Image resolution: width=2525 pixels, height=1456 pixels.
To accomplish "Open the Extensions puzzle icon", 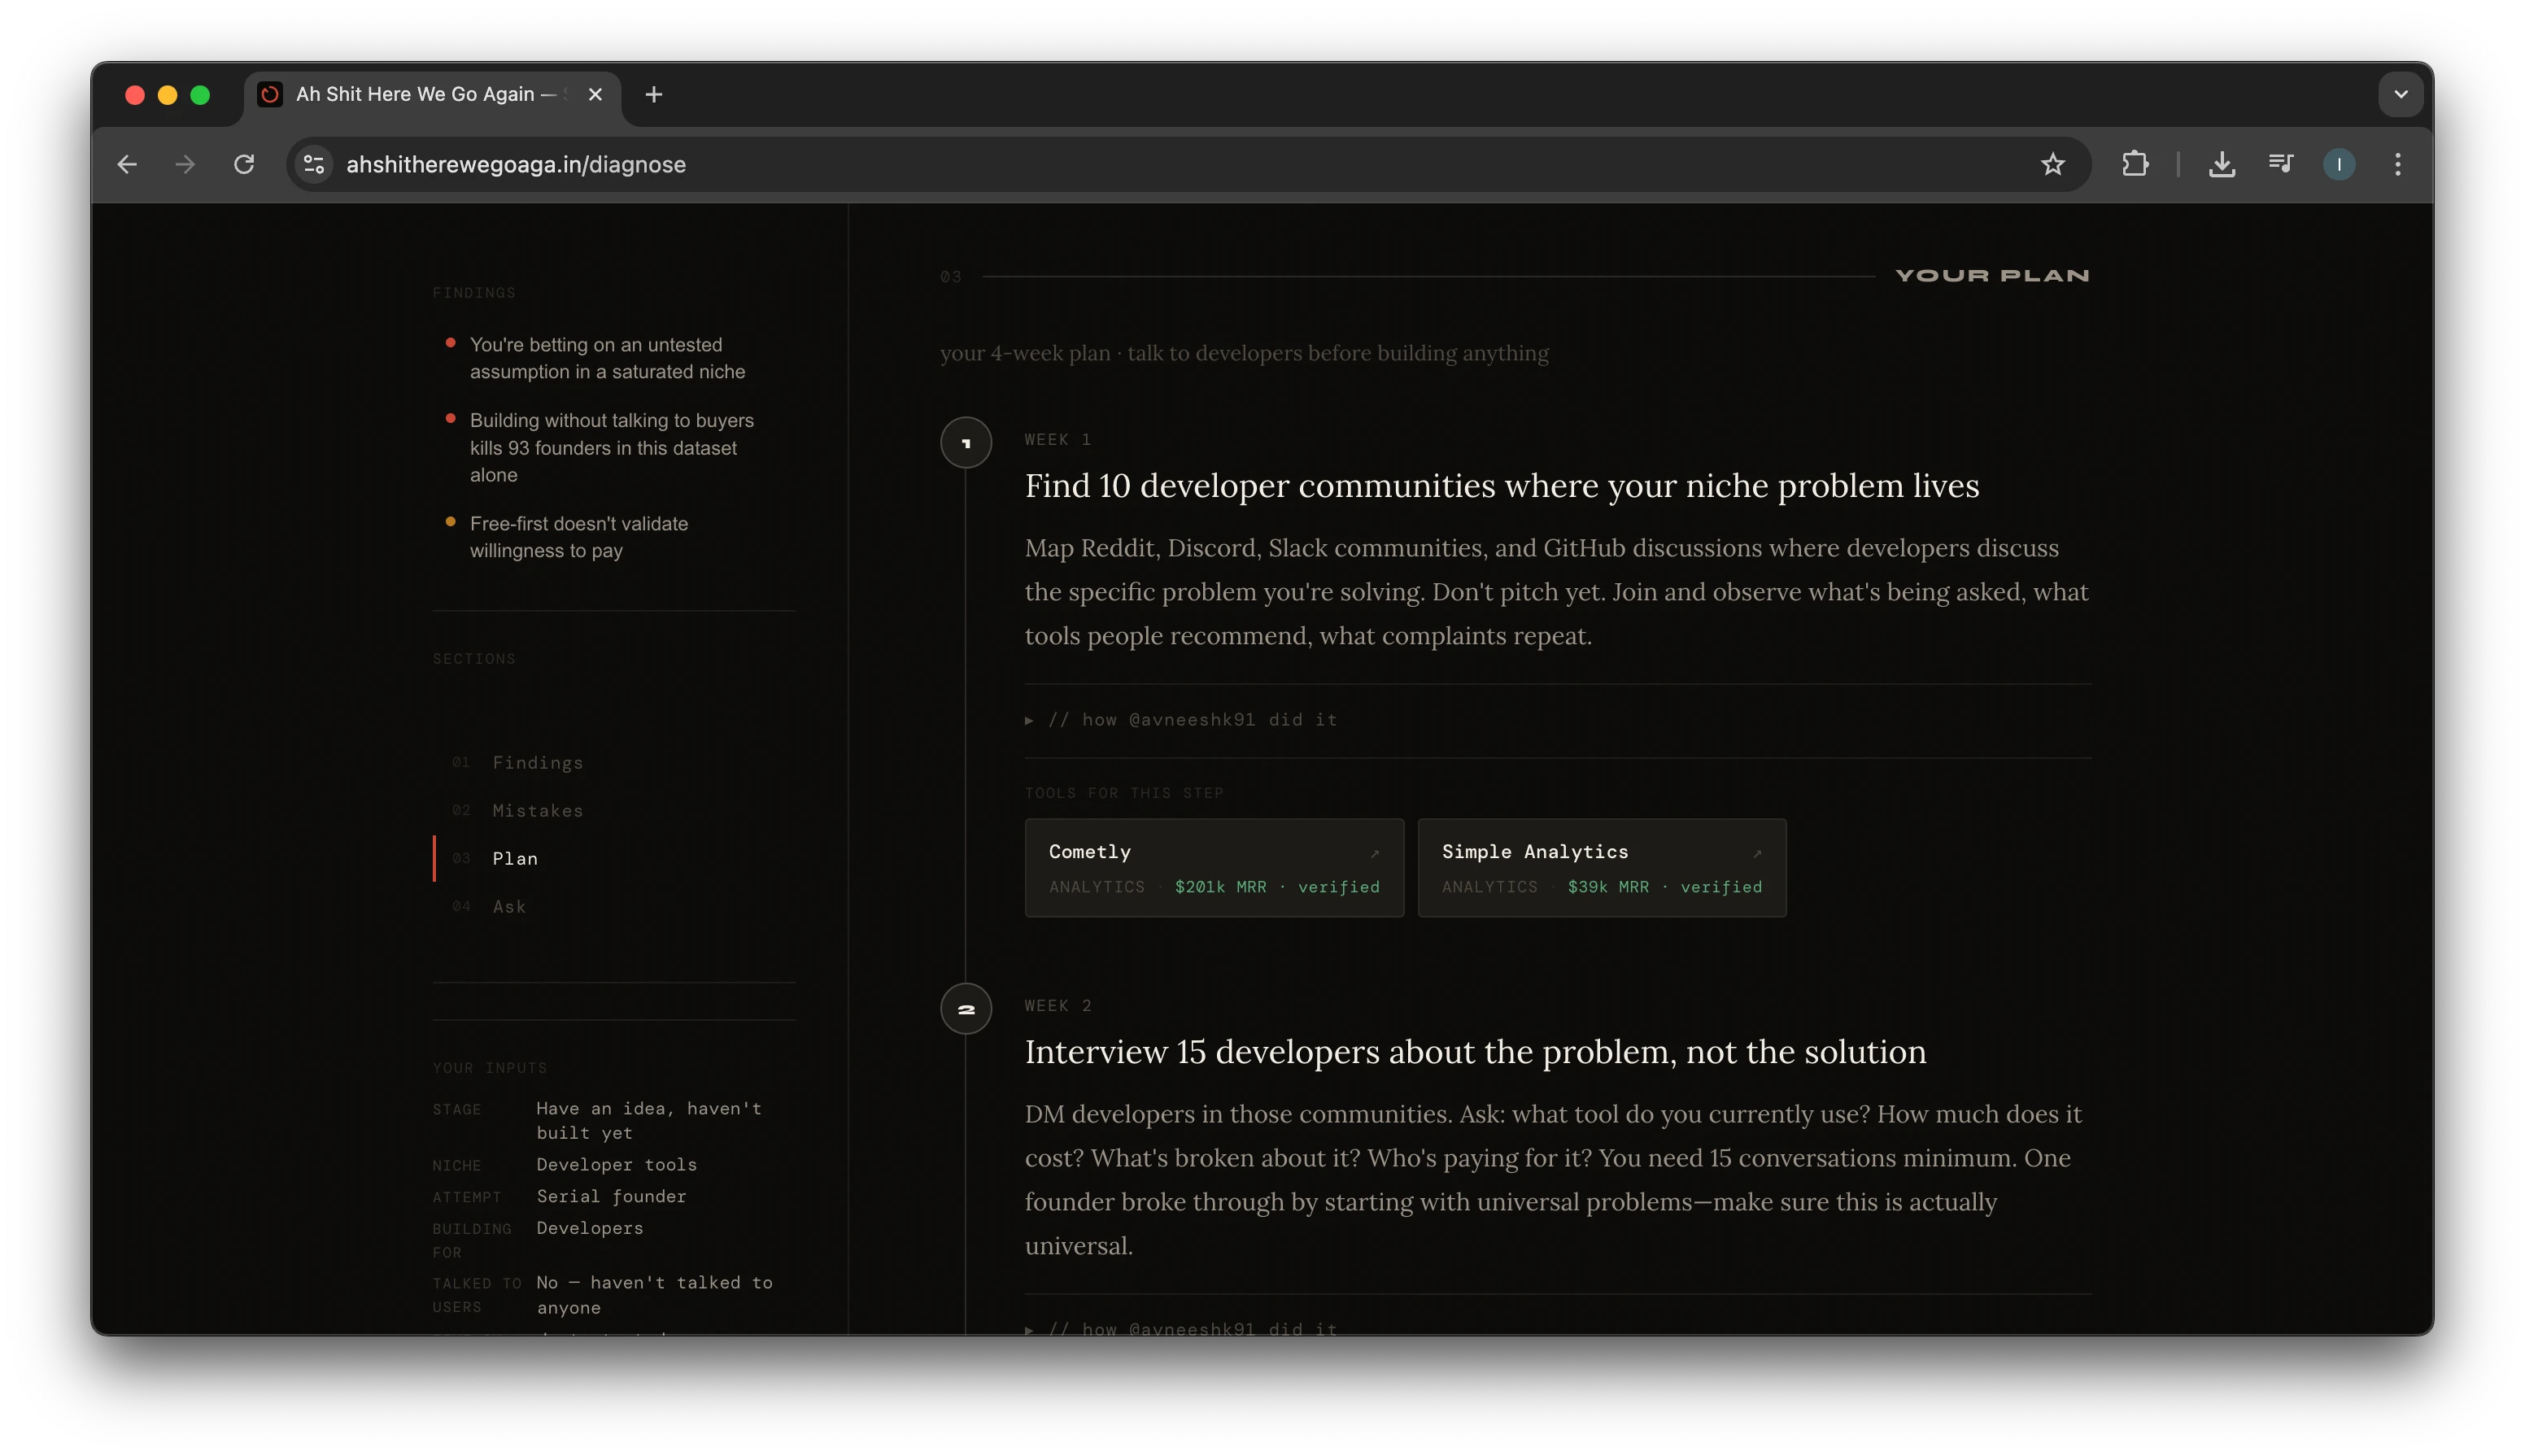I will (2135, 164).
